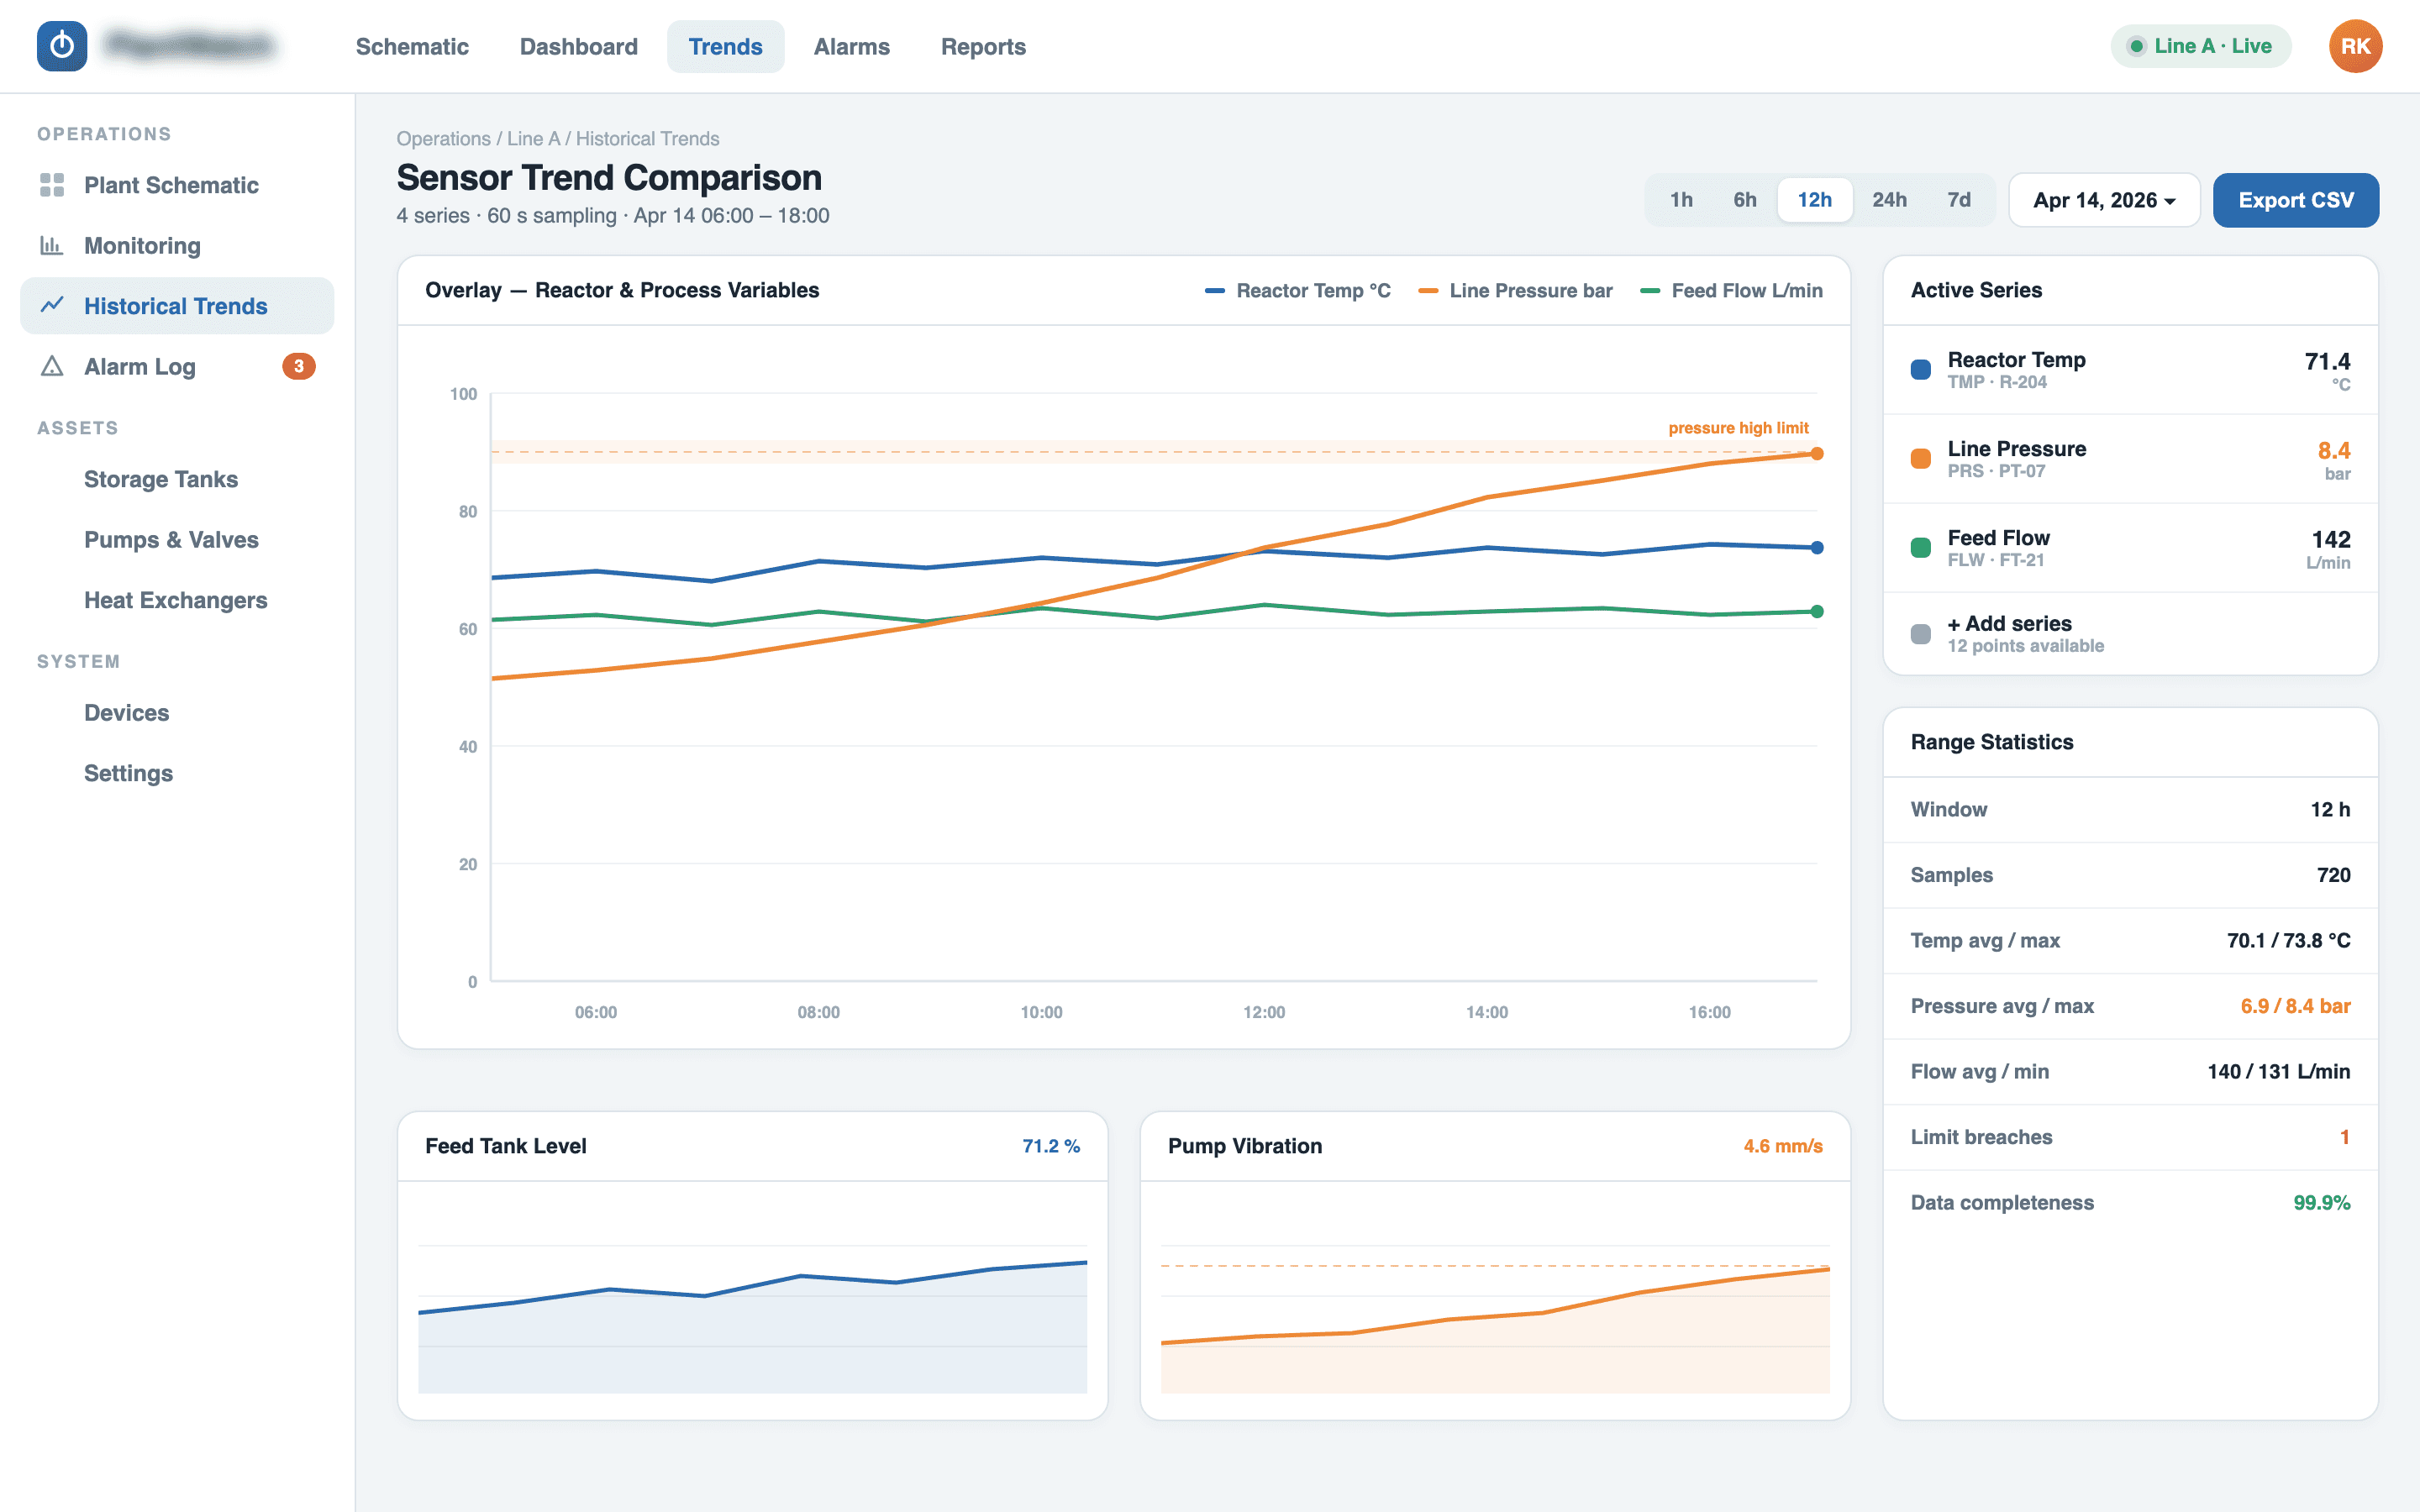
Task: Select the Line Pressure series row
Action: (2130, 458)
